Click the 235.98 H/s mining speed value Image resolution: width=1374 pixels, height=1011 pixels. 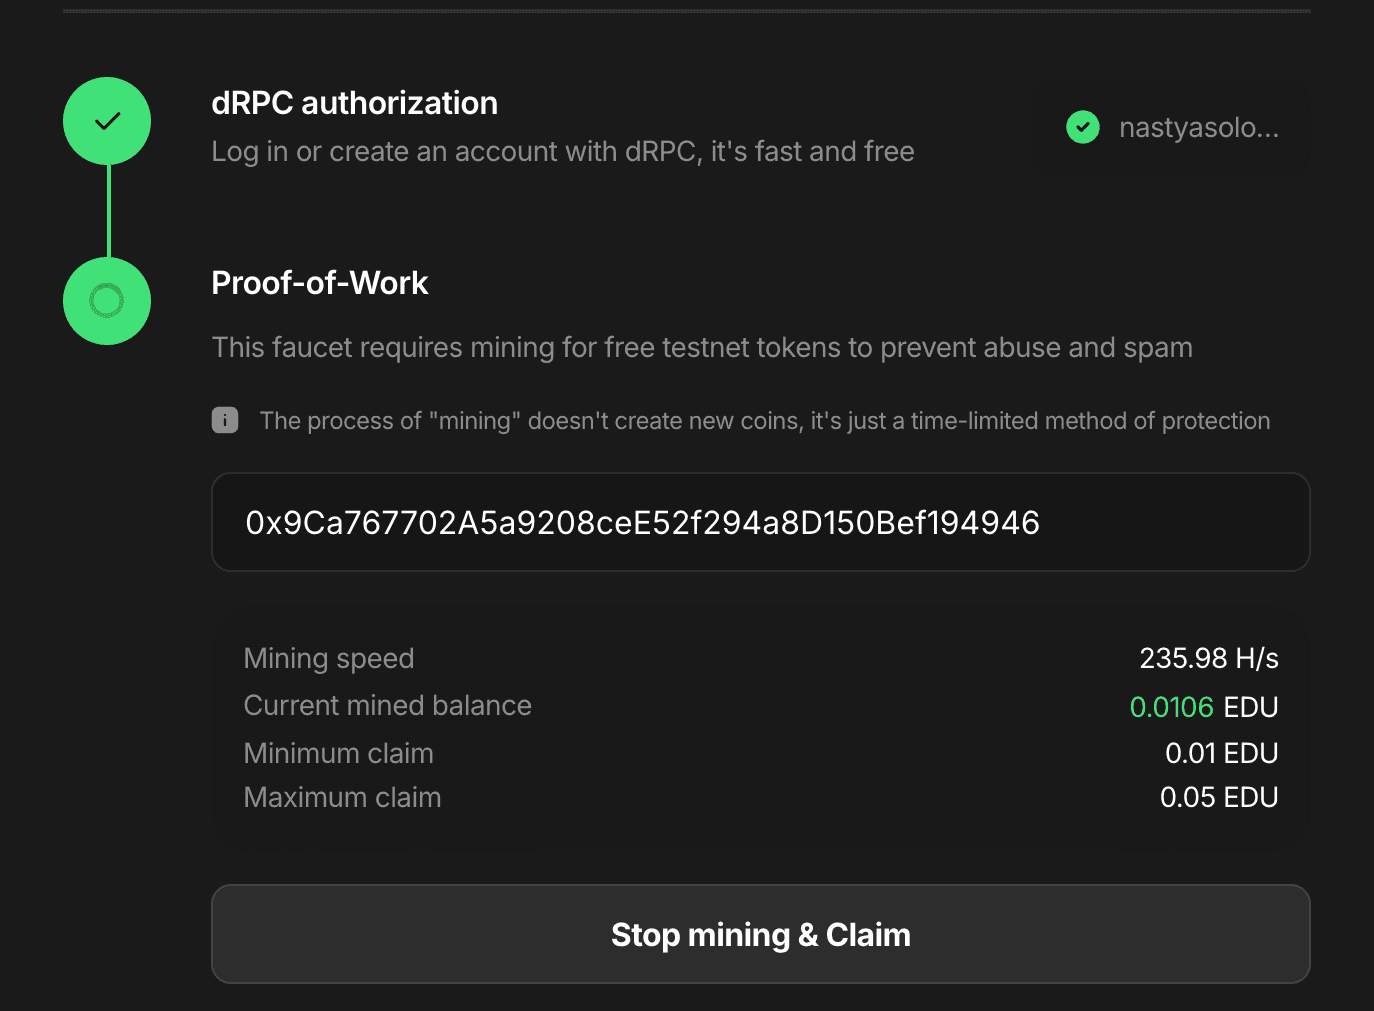click(x=1209, y=658)
